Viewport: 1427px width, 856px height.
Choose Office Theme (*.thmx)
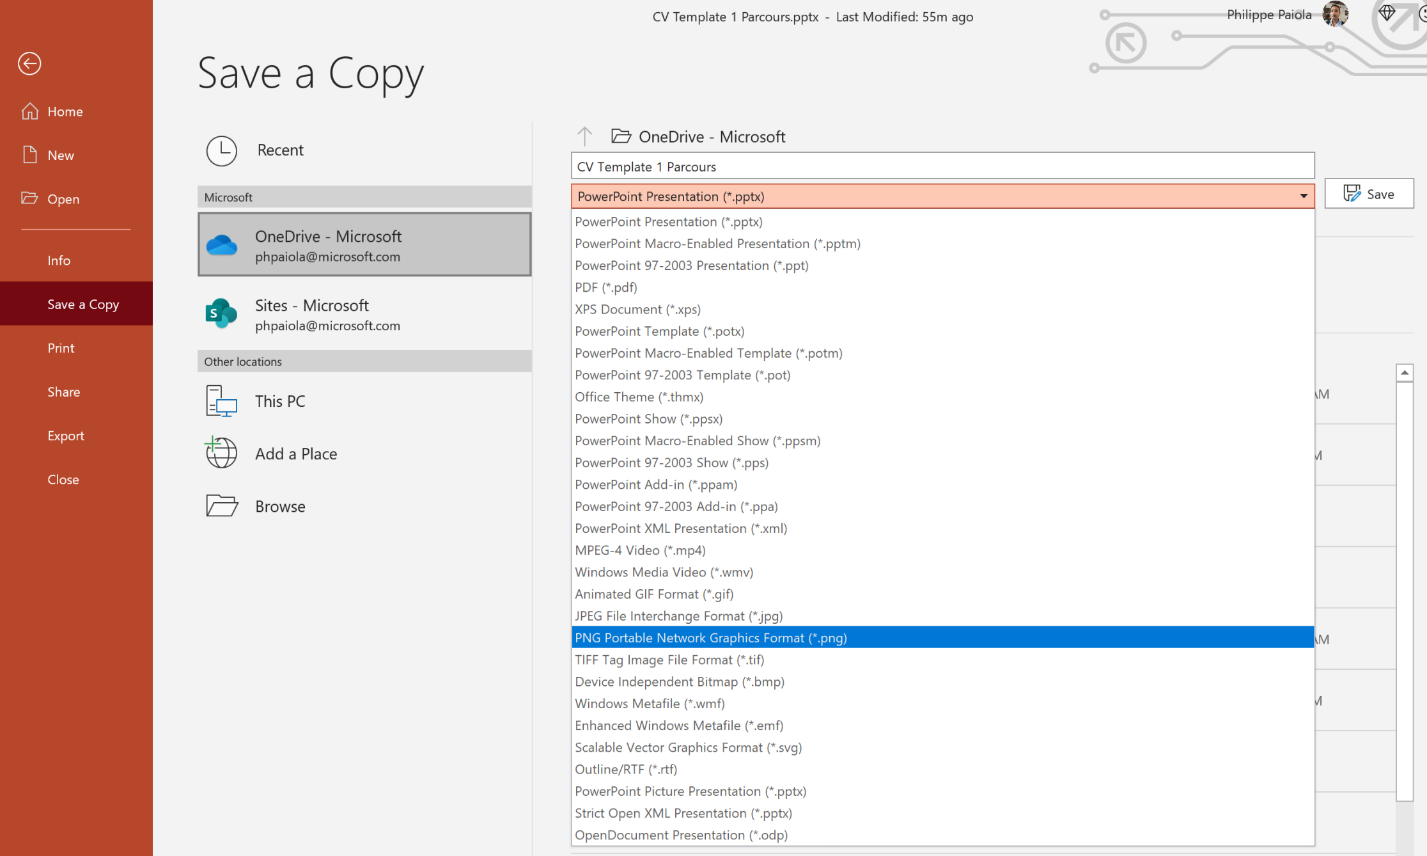tap(942, 397)
